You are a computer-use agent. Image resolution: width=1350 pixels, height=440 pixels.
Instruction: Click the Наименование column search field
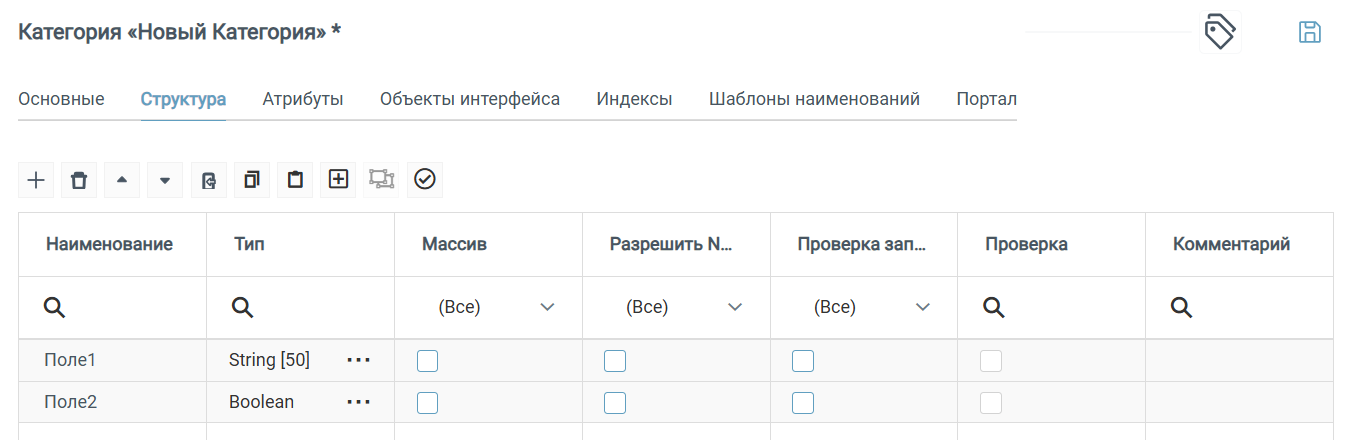tap(112, 308)
